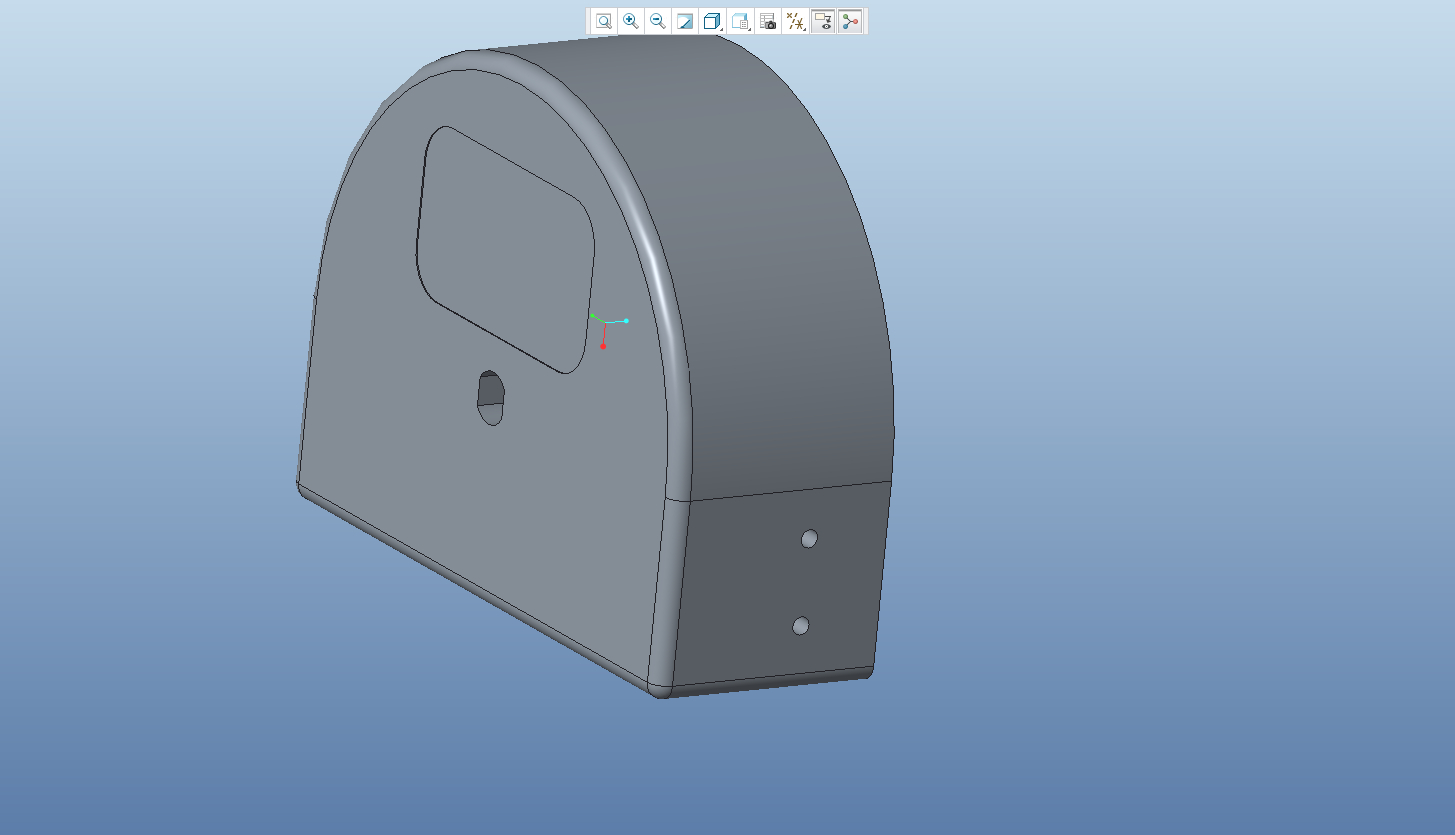
Task: Select the upper small hole on side face
Action: pos(810,539)
